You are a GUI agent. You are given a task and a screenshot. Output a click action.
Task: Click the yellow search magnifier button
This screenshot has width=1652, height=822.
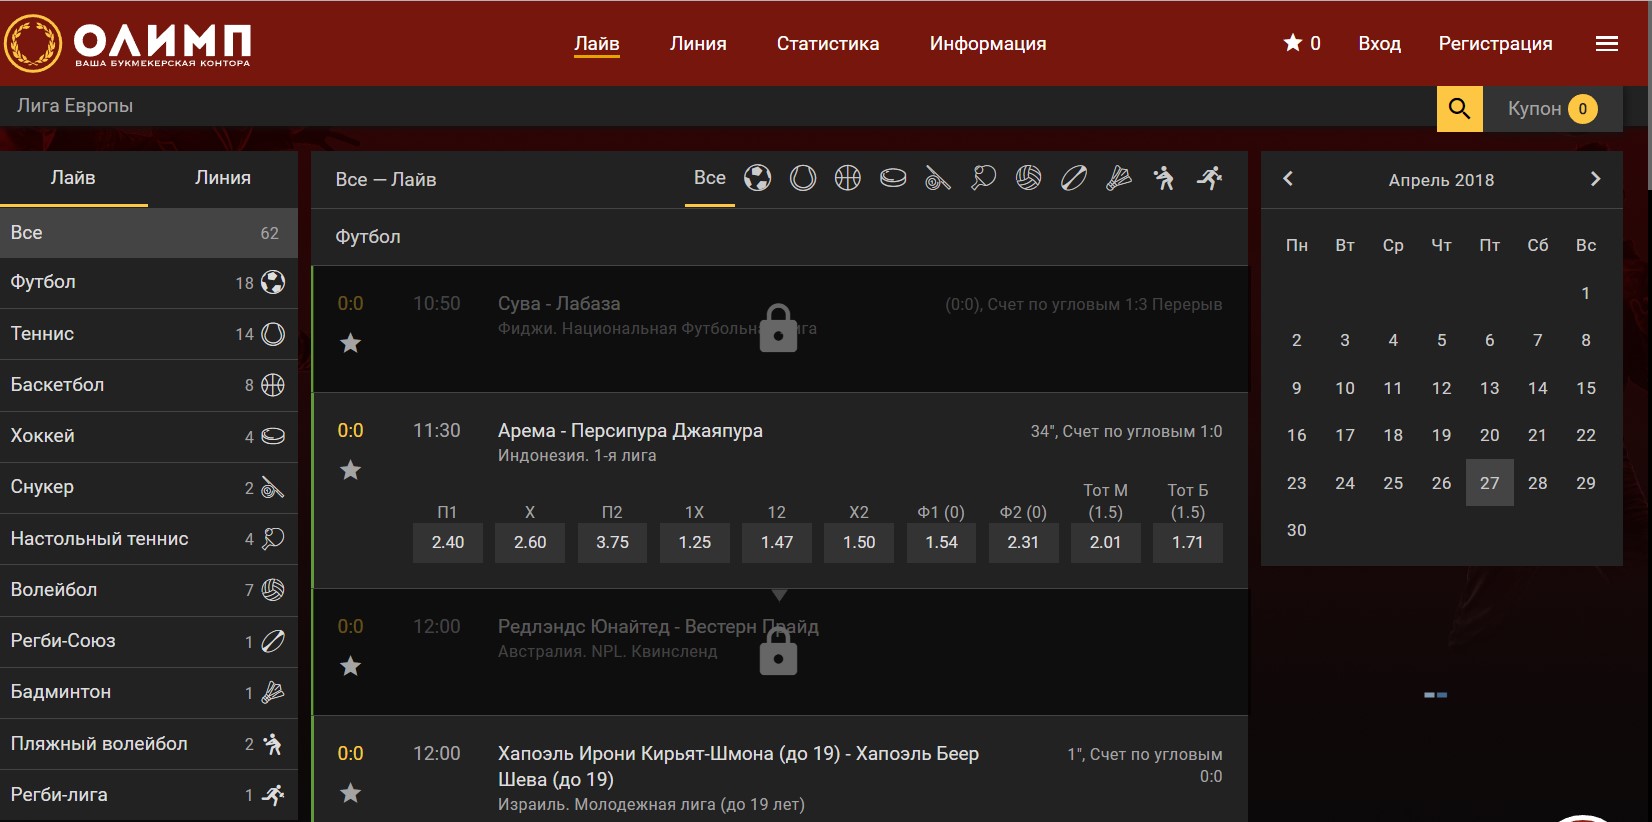pyautogui.click(x=1459, y=108)
